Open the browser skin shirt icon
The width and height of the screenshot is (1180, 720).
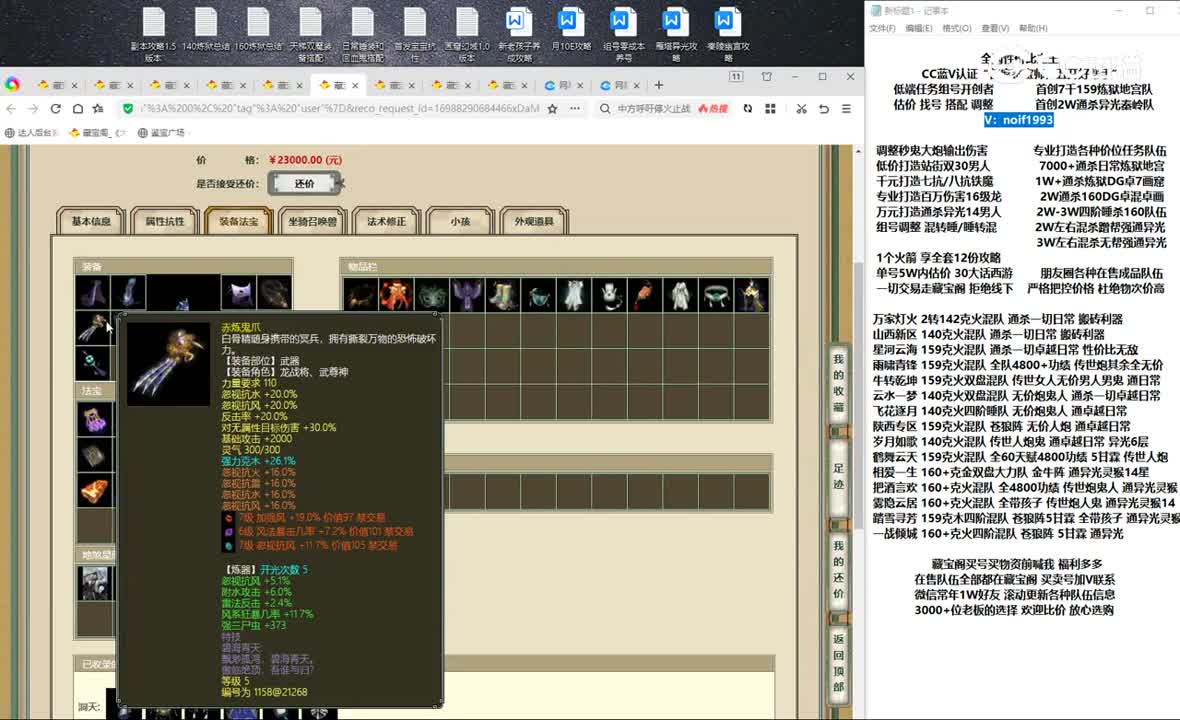[767, 77]
